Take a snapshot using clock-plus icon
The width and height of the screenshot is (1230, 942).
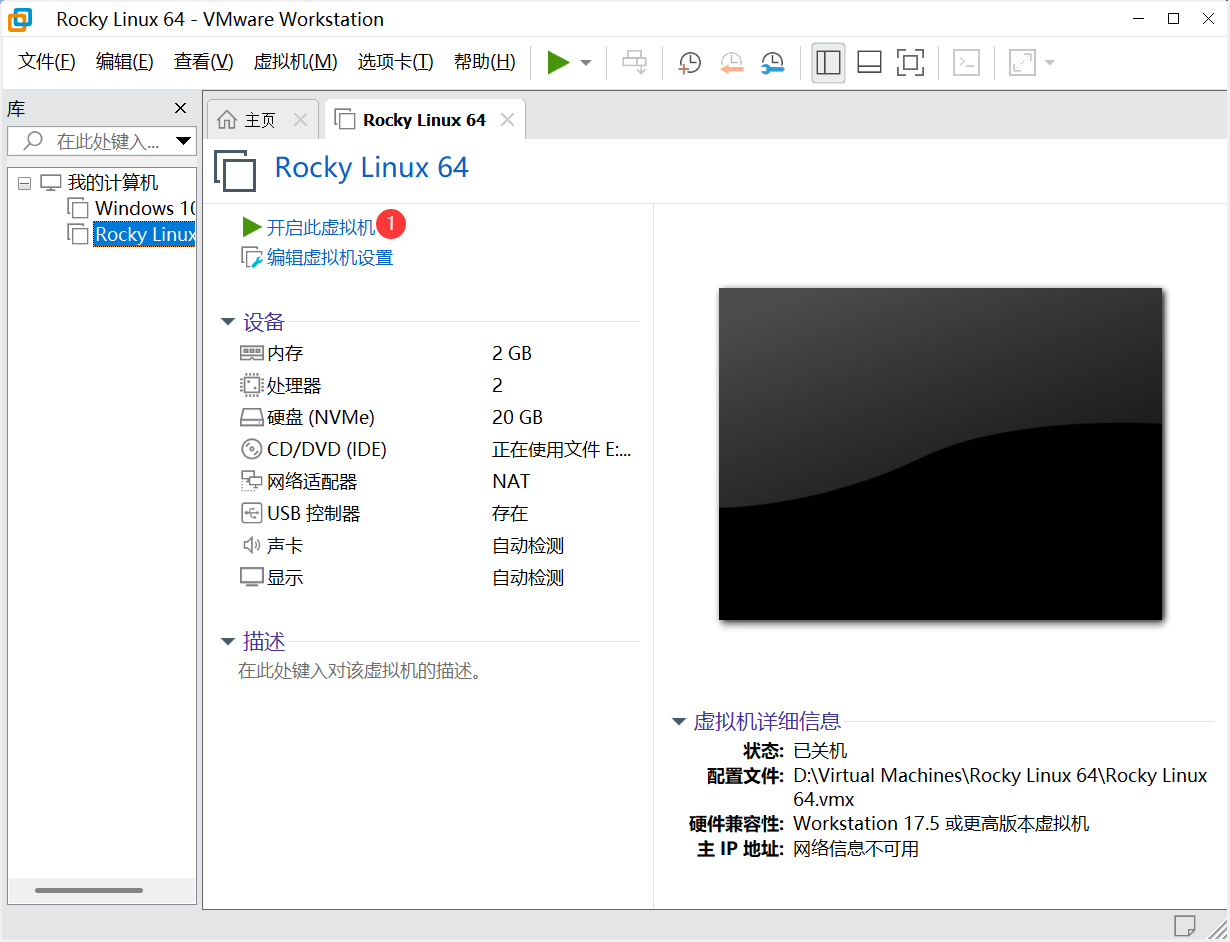point(690,63)
